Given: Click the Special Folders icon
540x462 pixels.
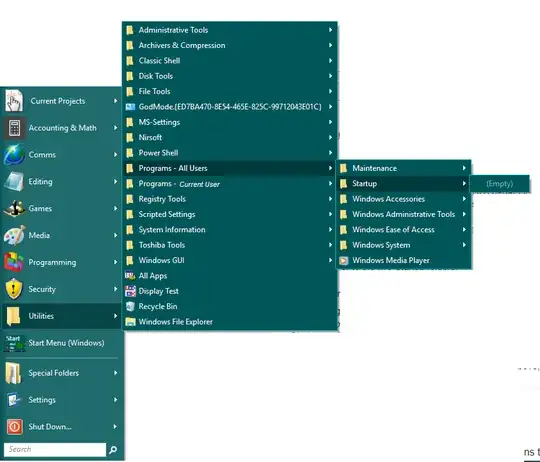Looking at the screenshot, I should pyautogui.click(x=13, y=373).
